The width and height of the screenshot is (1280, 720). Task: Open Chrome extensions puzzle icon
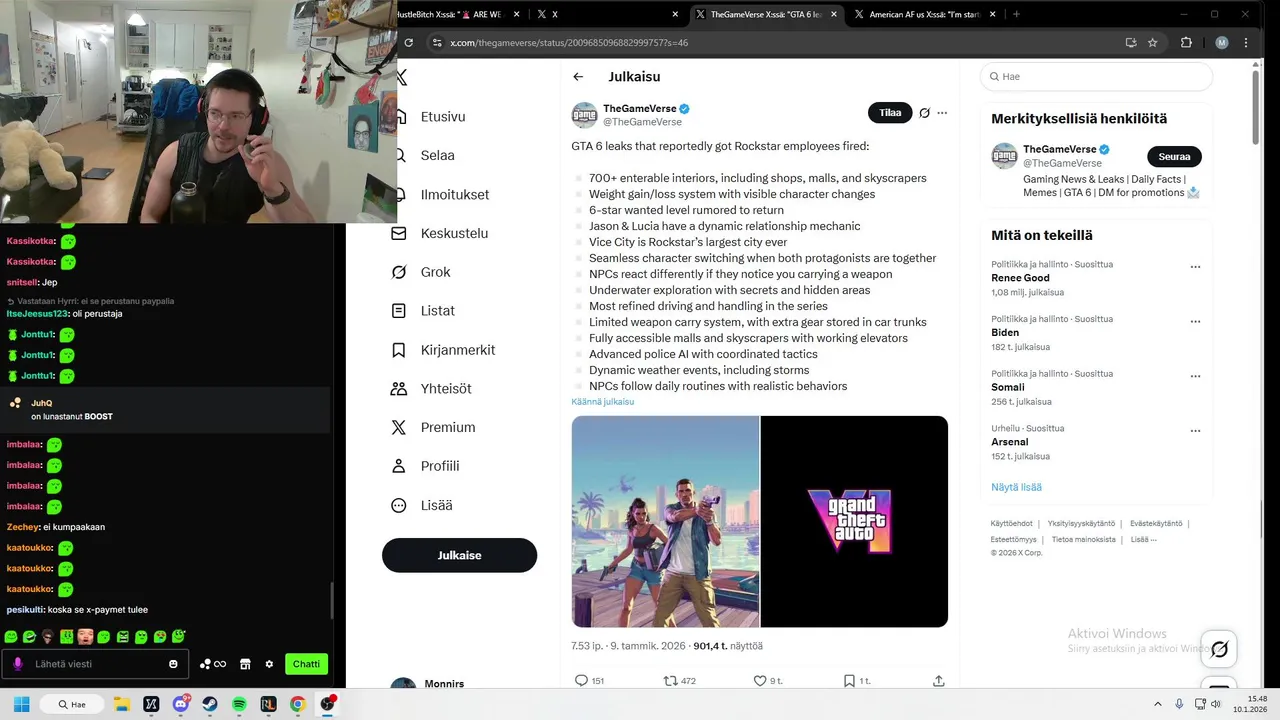point(1186,43)
